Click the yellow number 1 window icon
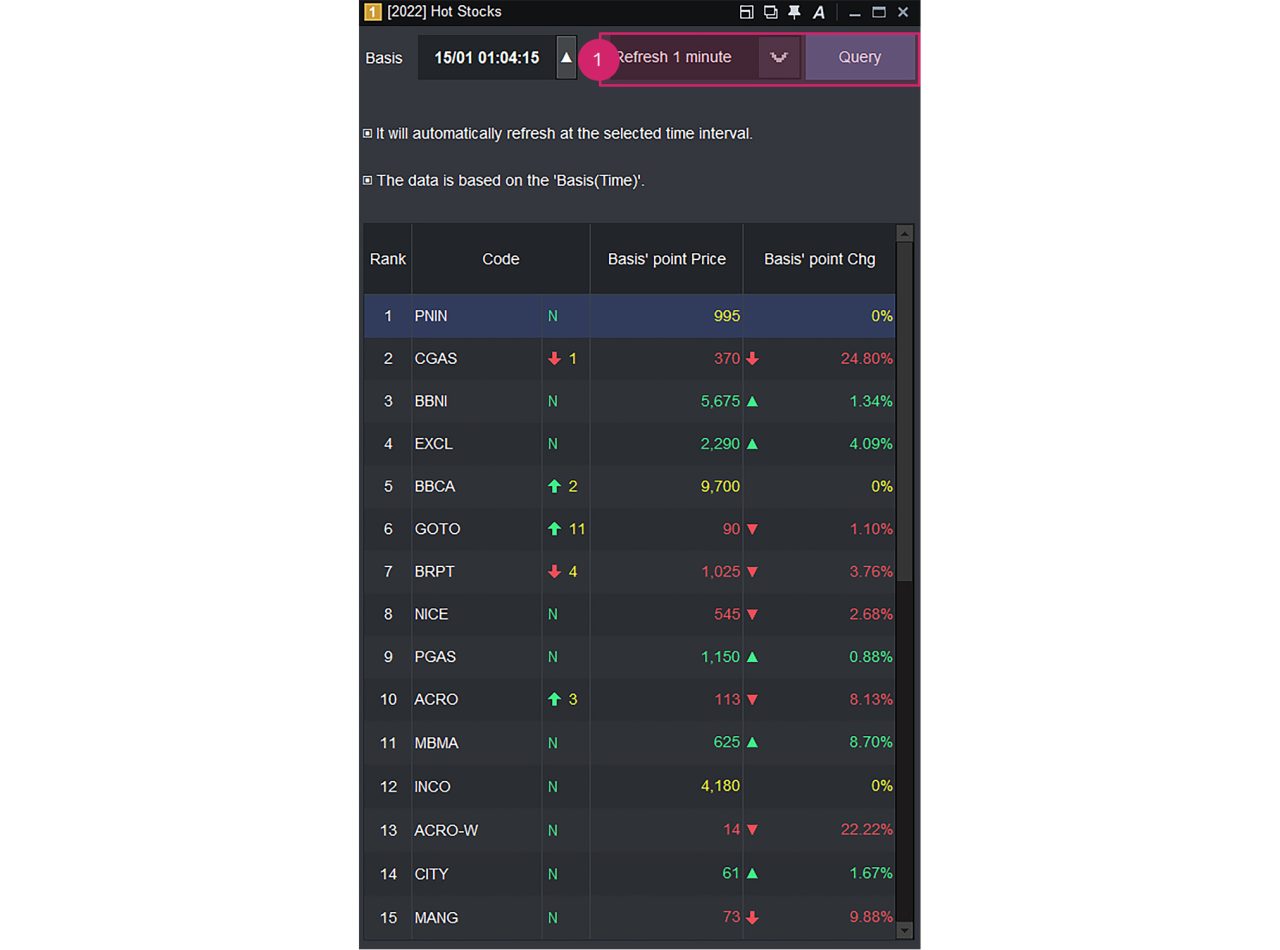The image size is (1280, 950). click(372, 12)
